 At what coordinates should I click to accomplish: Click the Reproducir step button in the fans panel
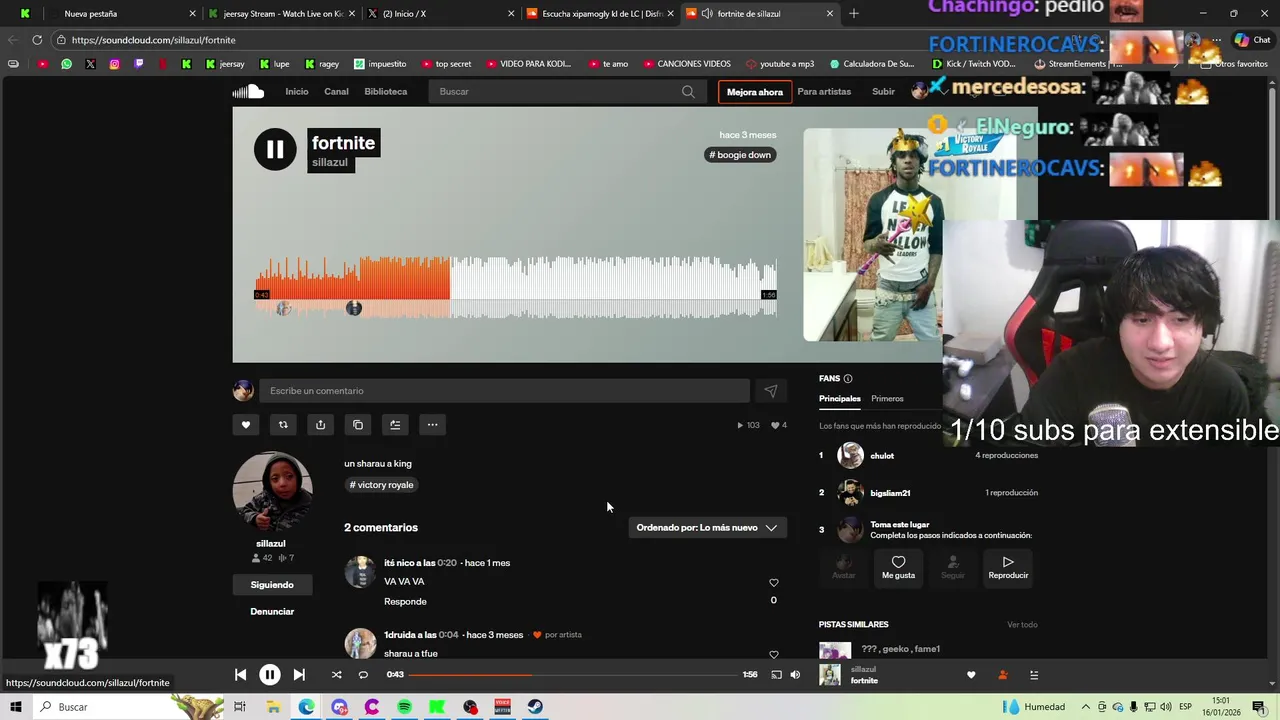click(x=1008, y=567)
